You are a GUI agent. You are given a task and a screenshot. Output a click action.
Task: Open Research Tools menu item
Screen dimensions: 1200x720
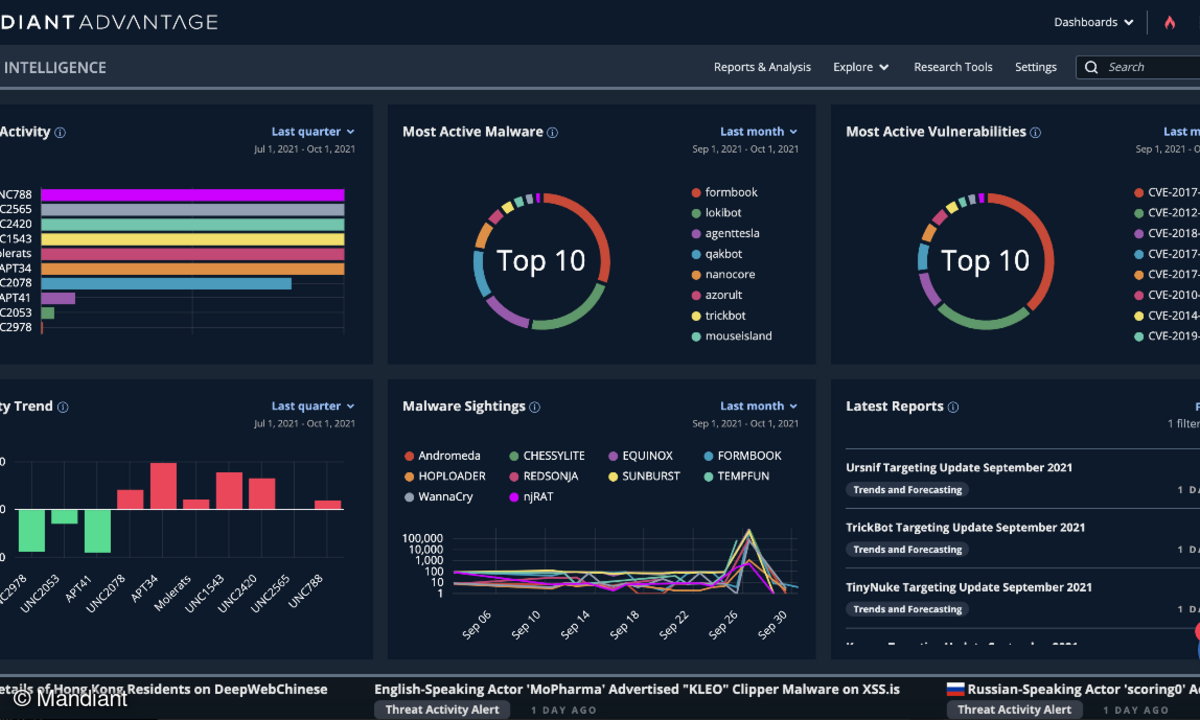click(x=953, y=67)
